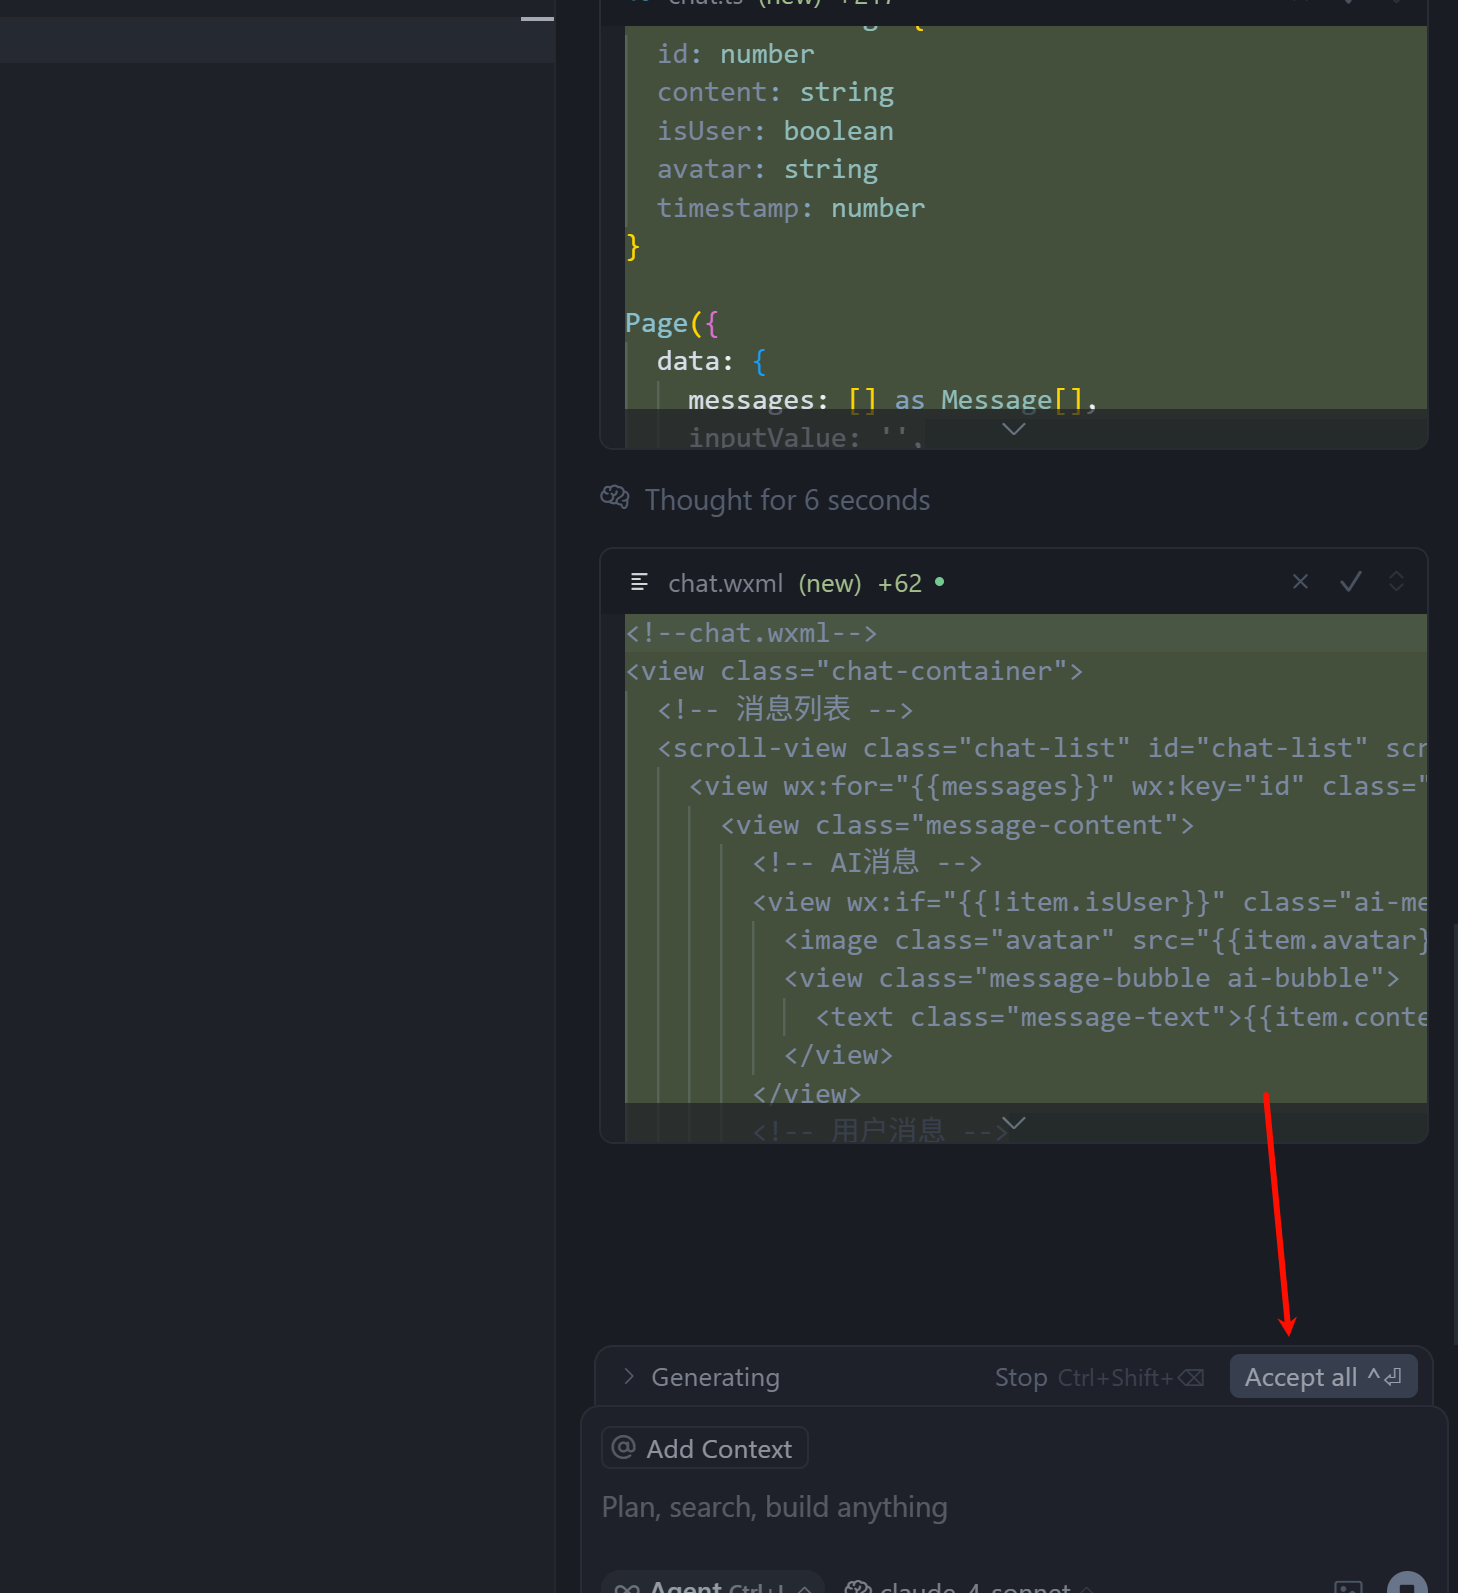Click the 'messages: [] as Message[],' line
Viewport: 1458px width, 1593px height.
[892, 400]
